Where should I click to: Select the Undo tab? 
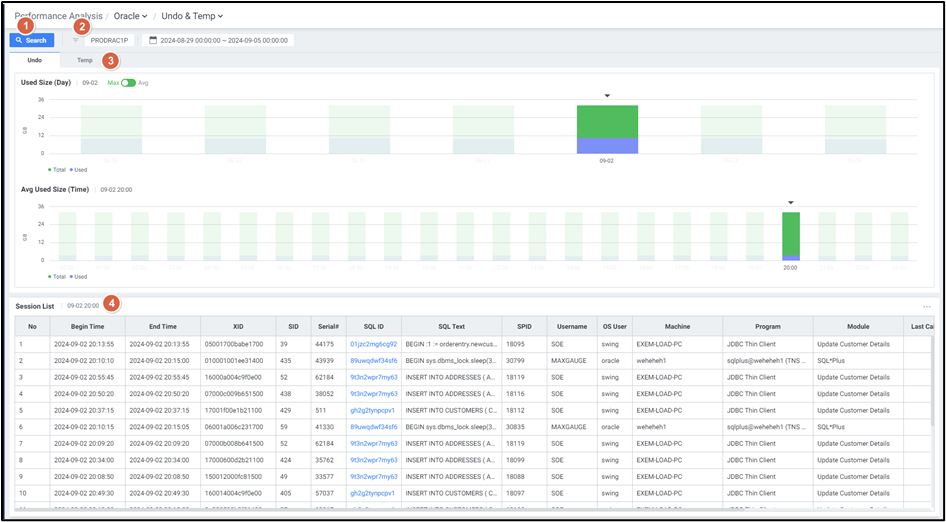point(34,60)
